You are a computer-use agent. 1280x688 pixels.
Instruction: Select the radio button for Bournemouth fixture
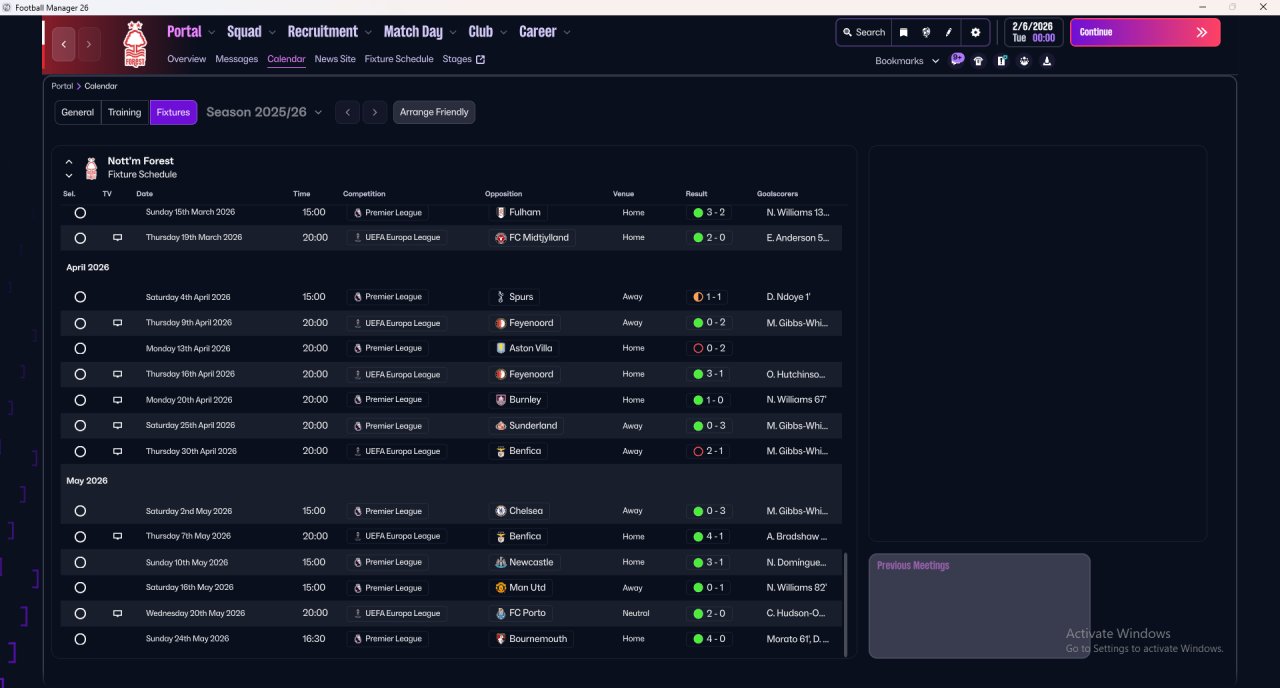(x=80, y=639)
